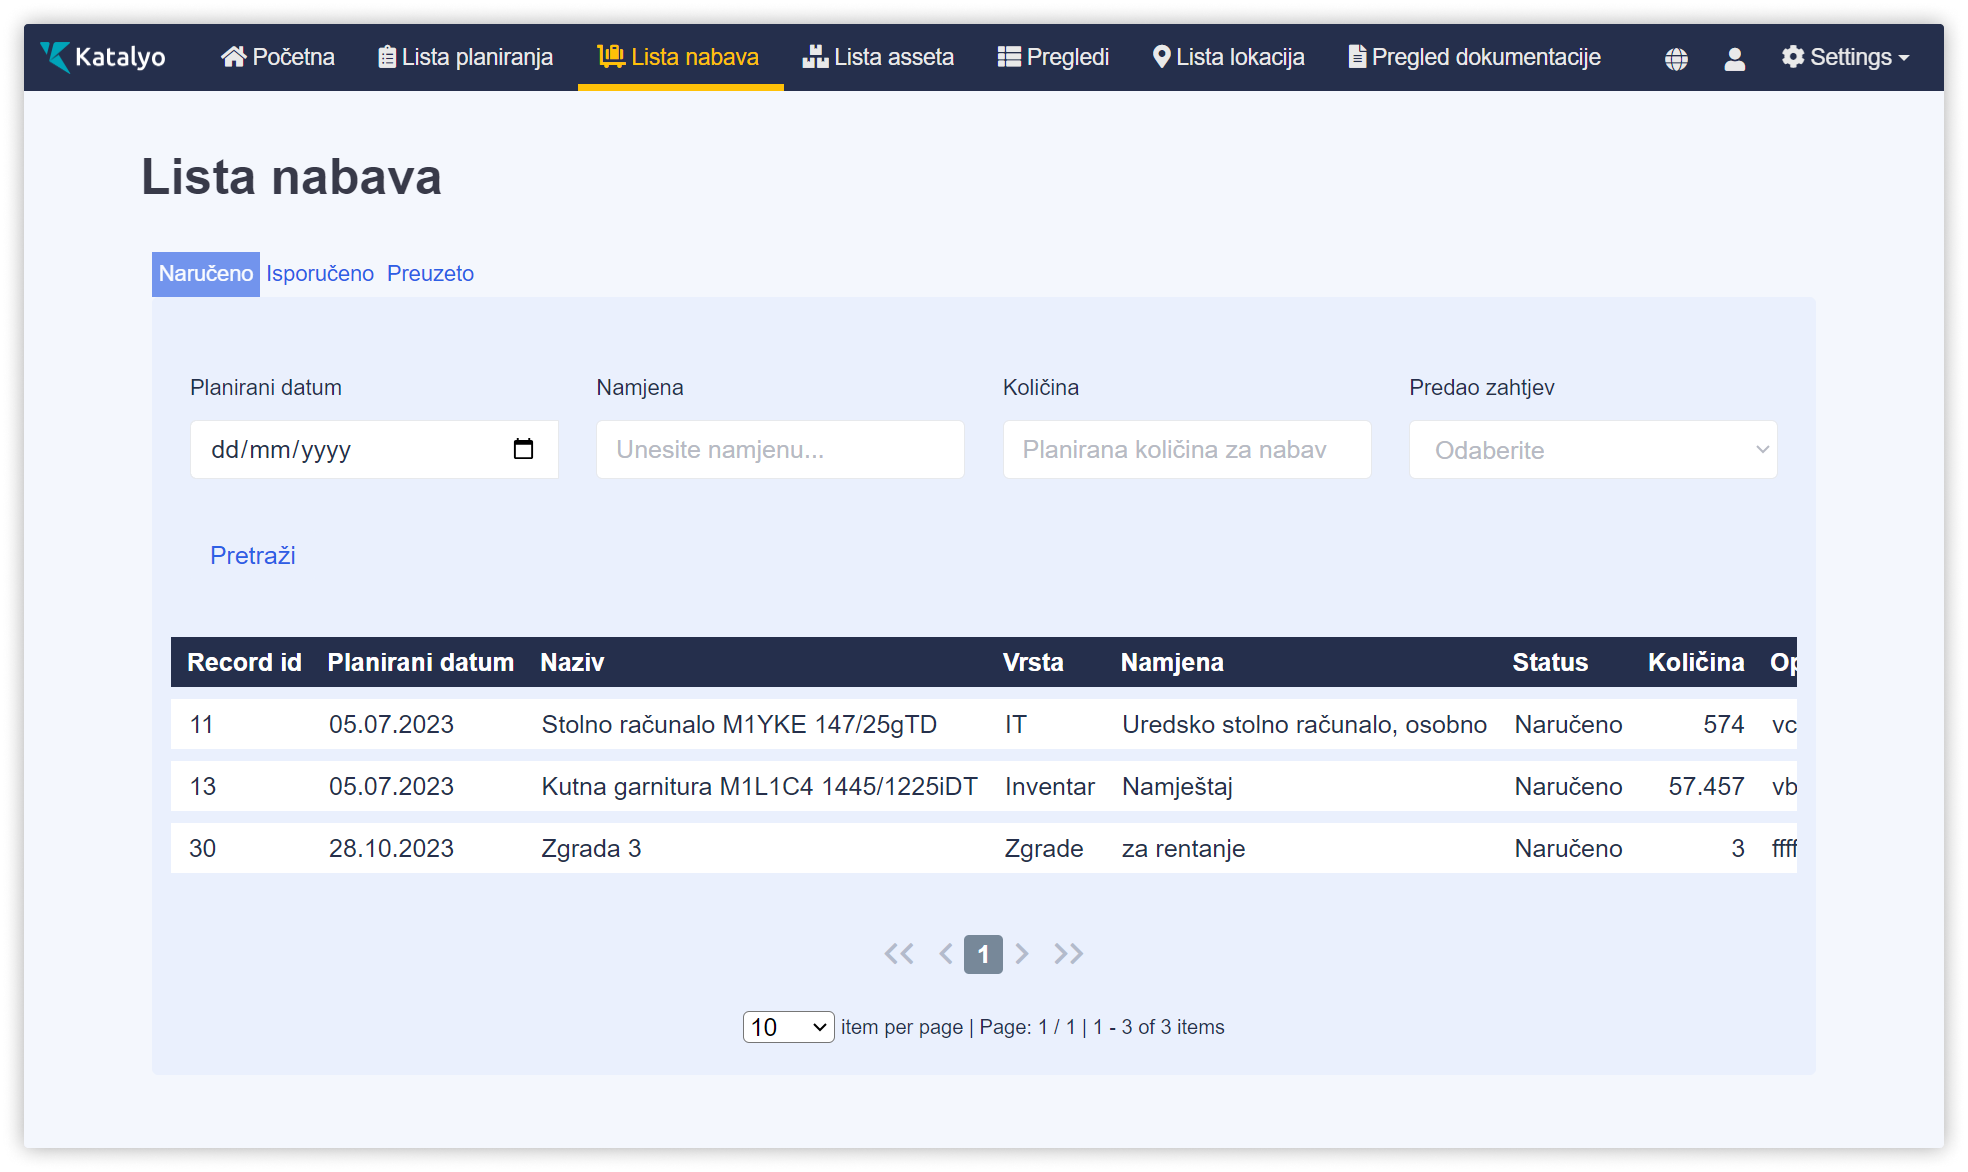Switch to Isporučeno tab
The image size is (1968, 1172).
[320, 274]
